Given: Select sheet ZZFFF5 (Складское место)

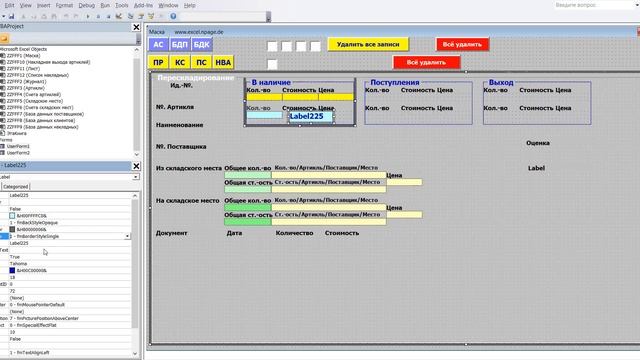Looking at the screenshot, I should click(x=35, y=101).
